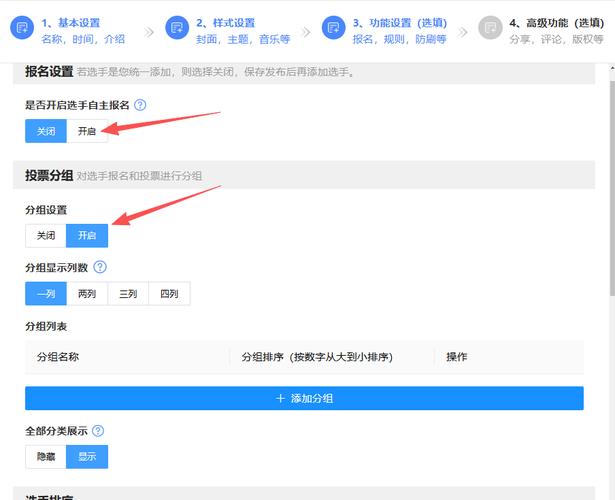Click step 1 基本设置 circle icon
Viewport: 615px width, 500px height.
(x=22, y=27)
